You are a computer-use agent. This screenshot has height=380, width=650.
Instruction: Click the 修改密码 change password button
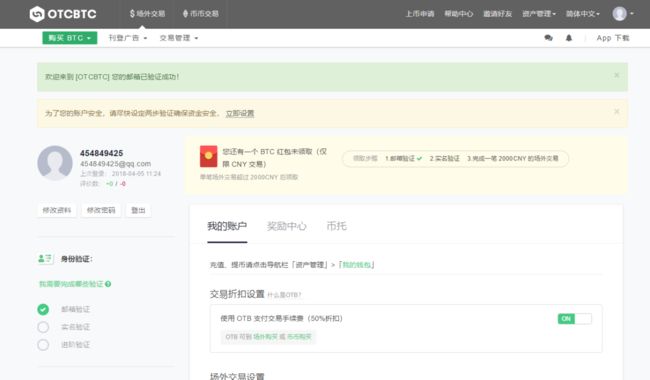point(101,210)
